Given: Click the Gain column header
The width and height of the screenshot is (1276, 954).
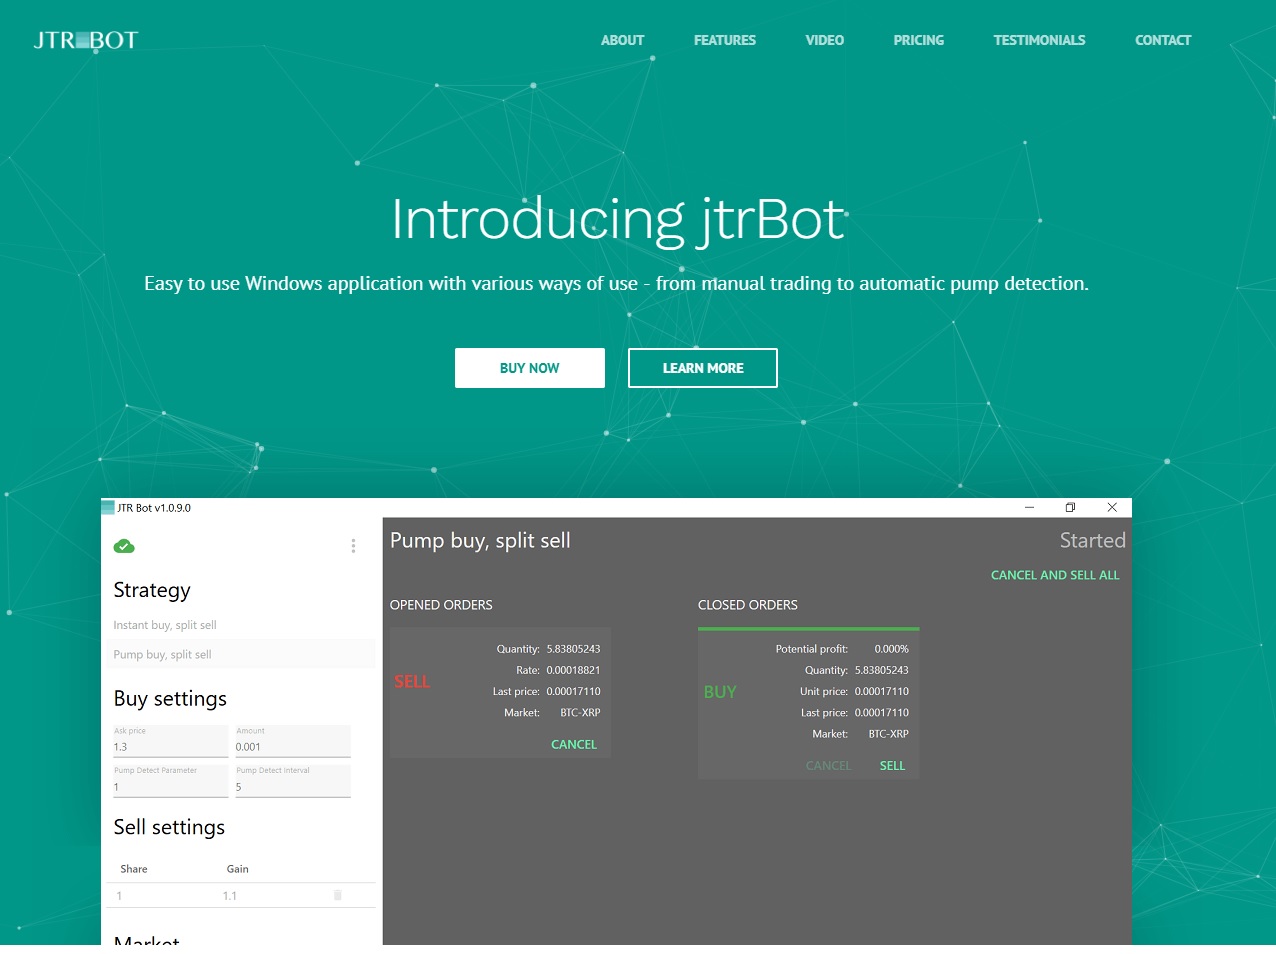Looking at the screenshot, I should (238, 869).
